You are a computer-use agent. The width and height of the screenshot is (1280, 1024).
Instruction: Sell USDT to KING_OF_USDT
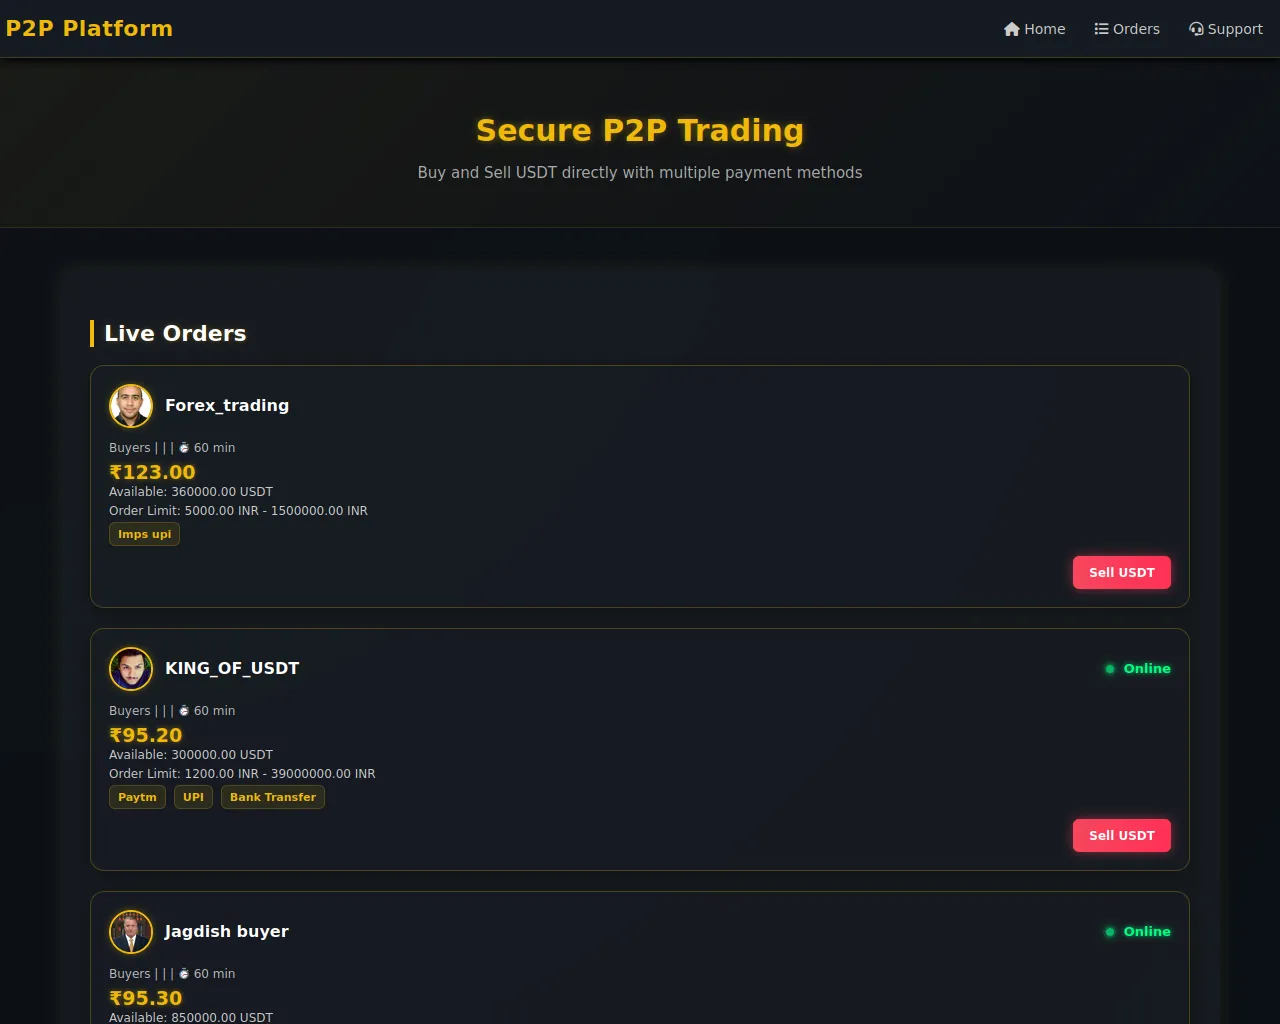tap(1122, 836)
